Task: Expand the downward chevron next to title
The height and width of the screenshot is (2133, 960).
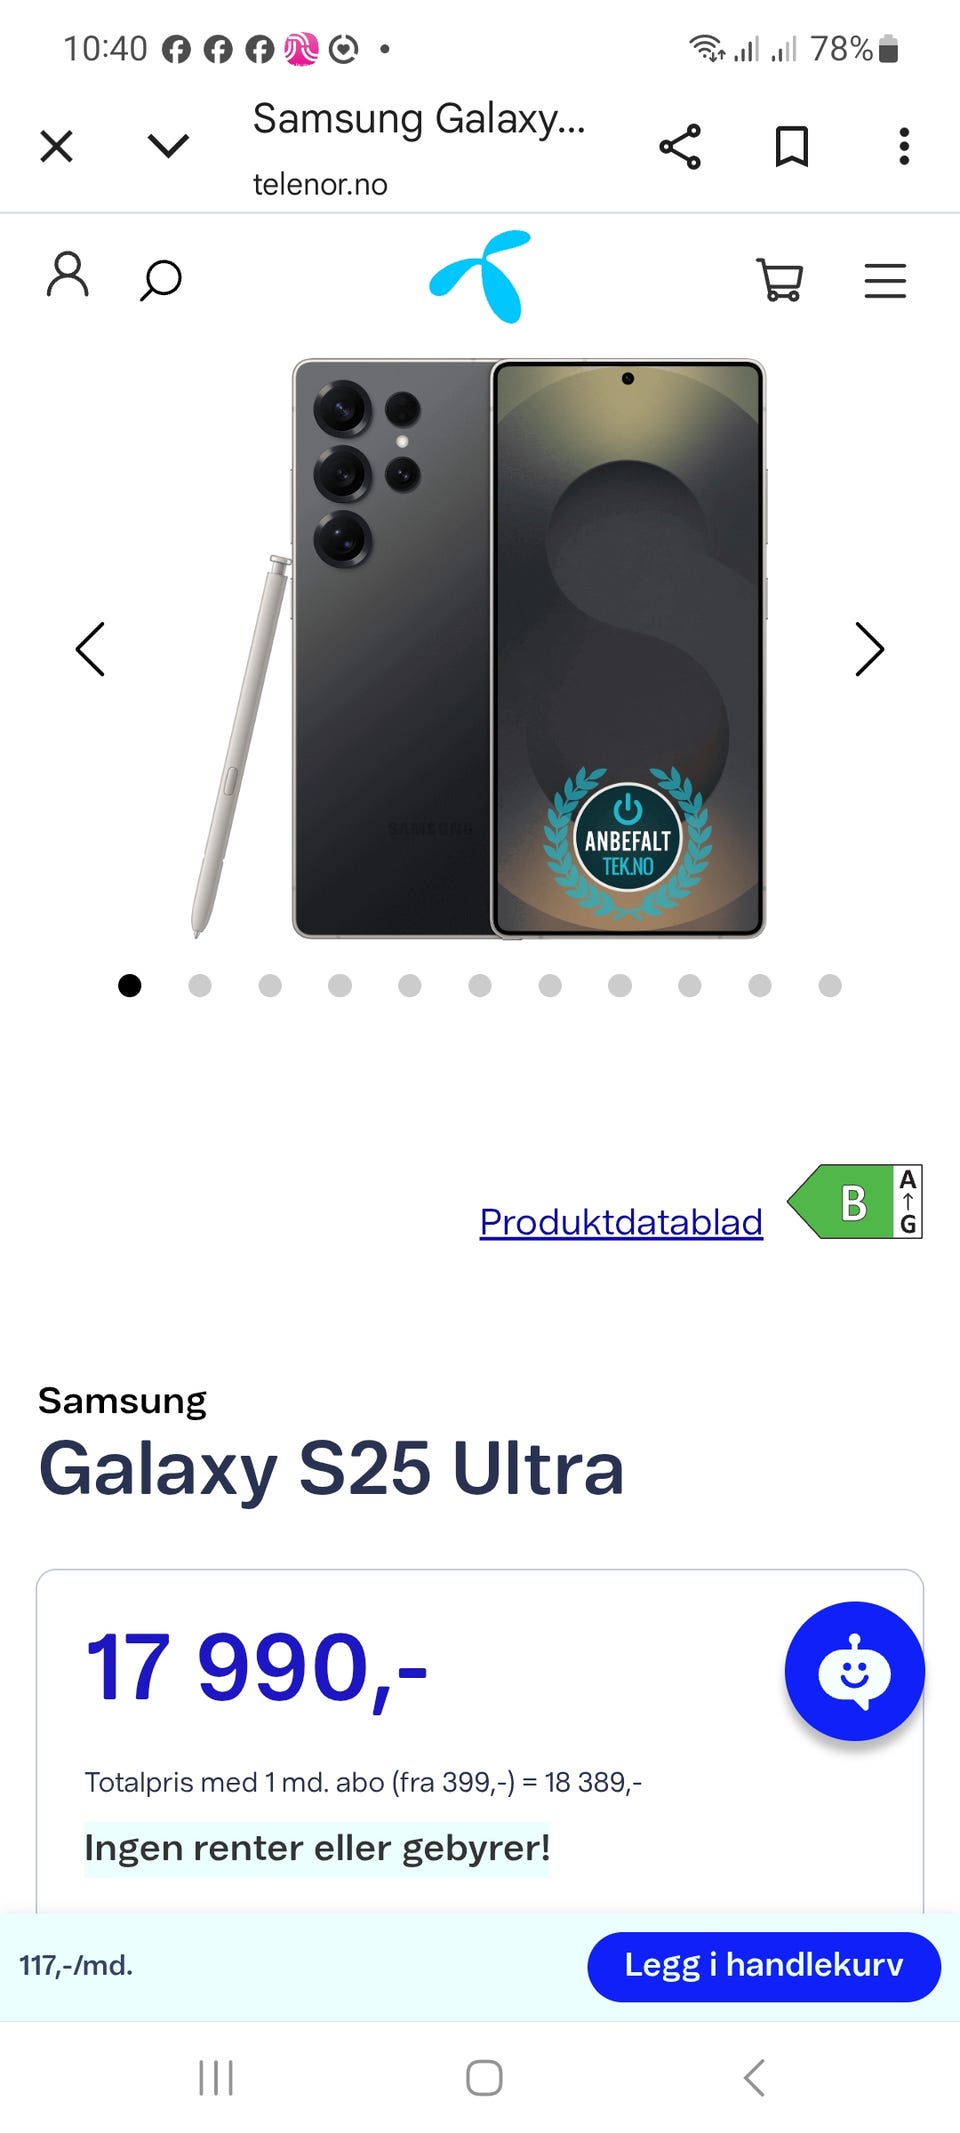Action: pyautogui.click(x=168, y=146)
